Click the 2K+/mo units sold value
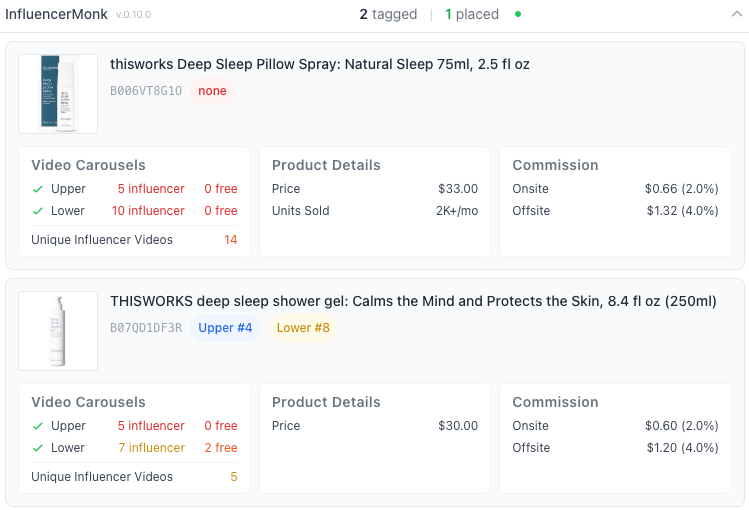Viewport: 749px width, 510px height. (457, 211)
